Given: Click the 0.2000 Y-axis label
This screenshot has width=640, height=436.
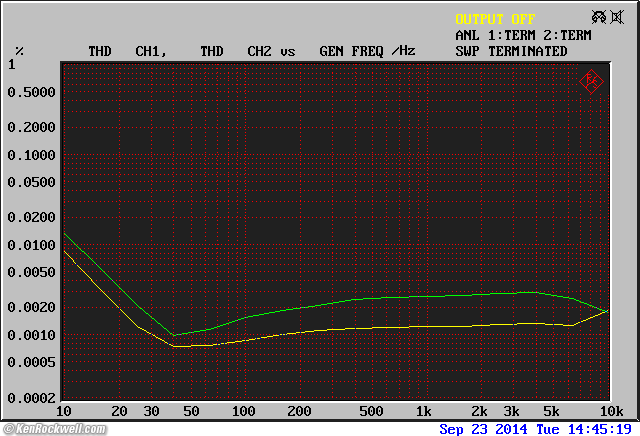Looking at the screenshot, I should click(x=31, y=127).
